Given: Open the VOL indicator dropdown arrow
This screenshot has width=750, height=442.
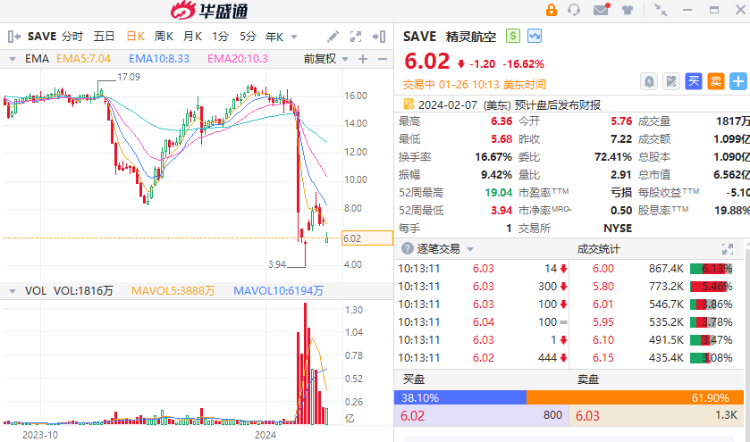Looking at the screenshot, I should pyautogui.click(x=12, y=291).
